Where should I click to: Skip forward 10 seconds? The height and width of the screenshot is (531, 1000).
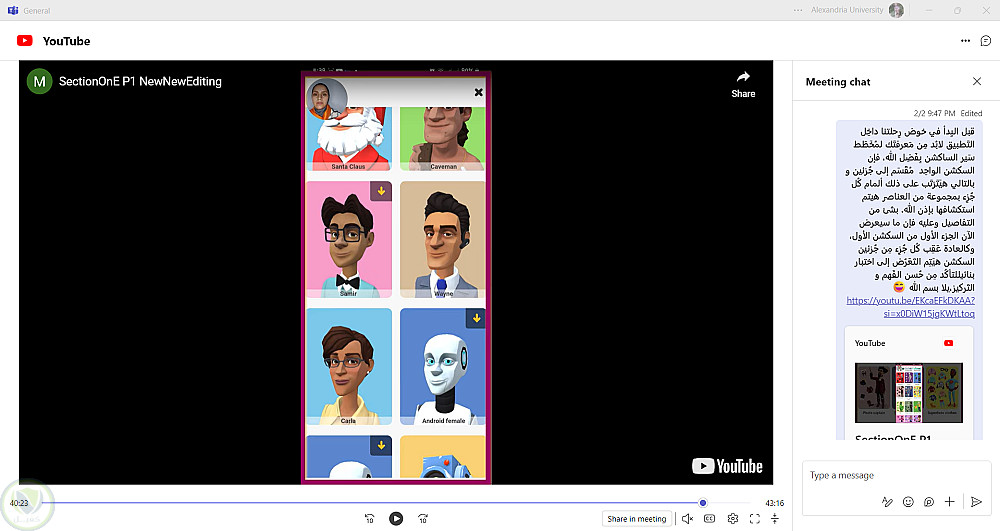423,519
